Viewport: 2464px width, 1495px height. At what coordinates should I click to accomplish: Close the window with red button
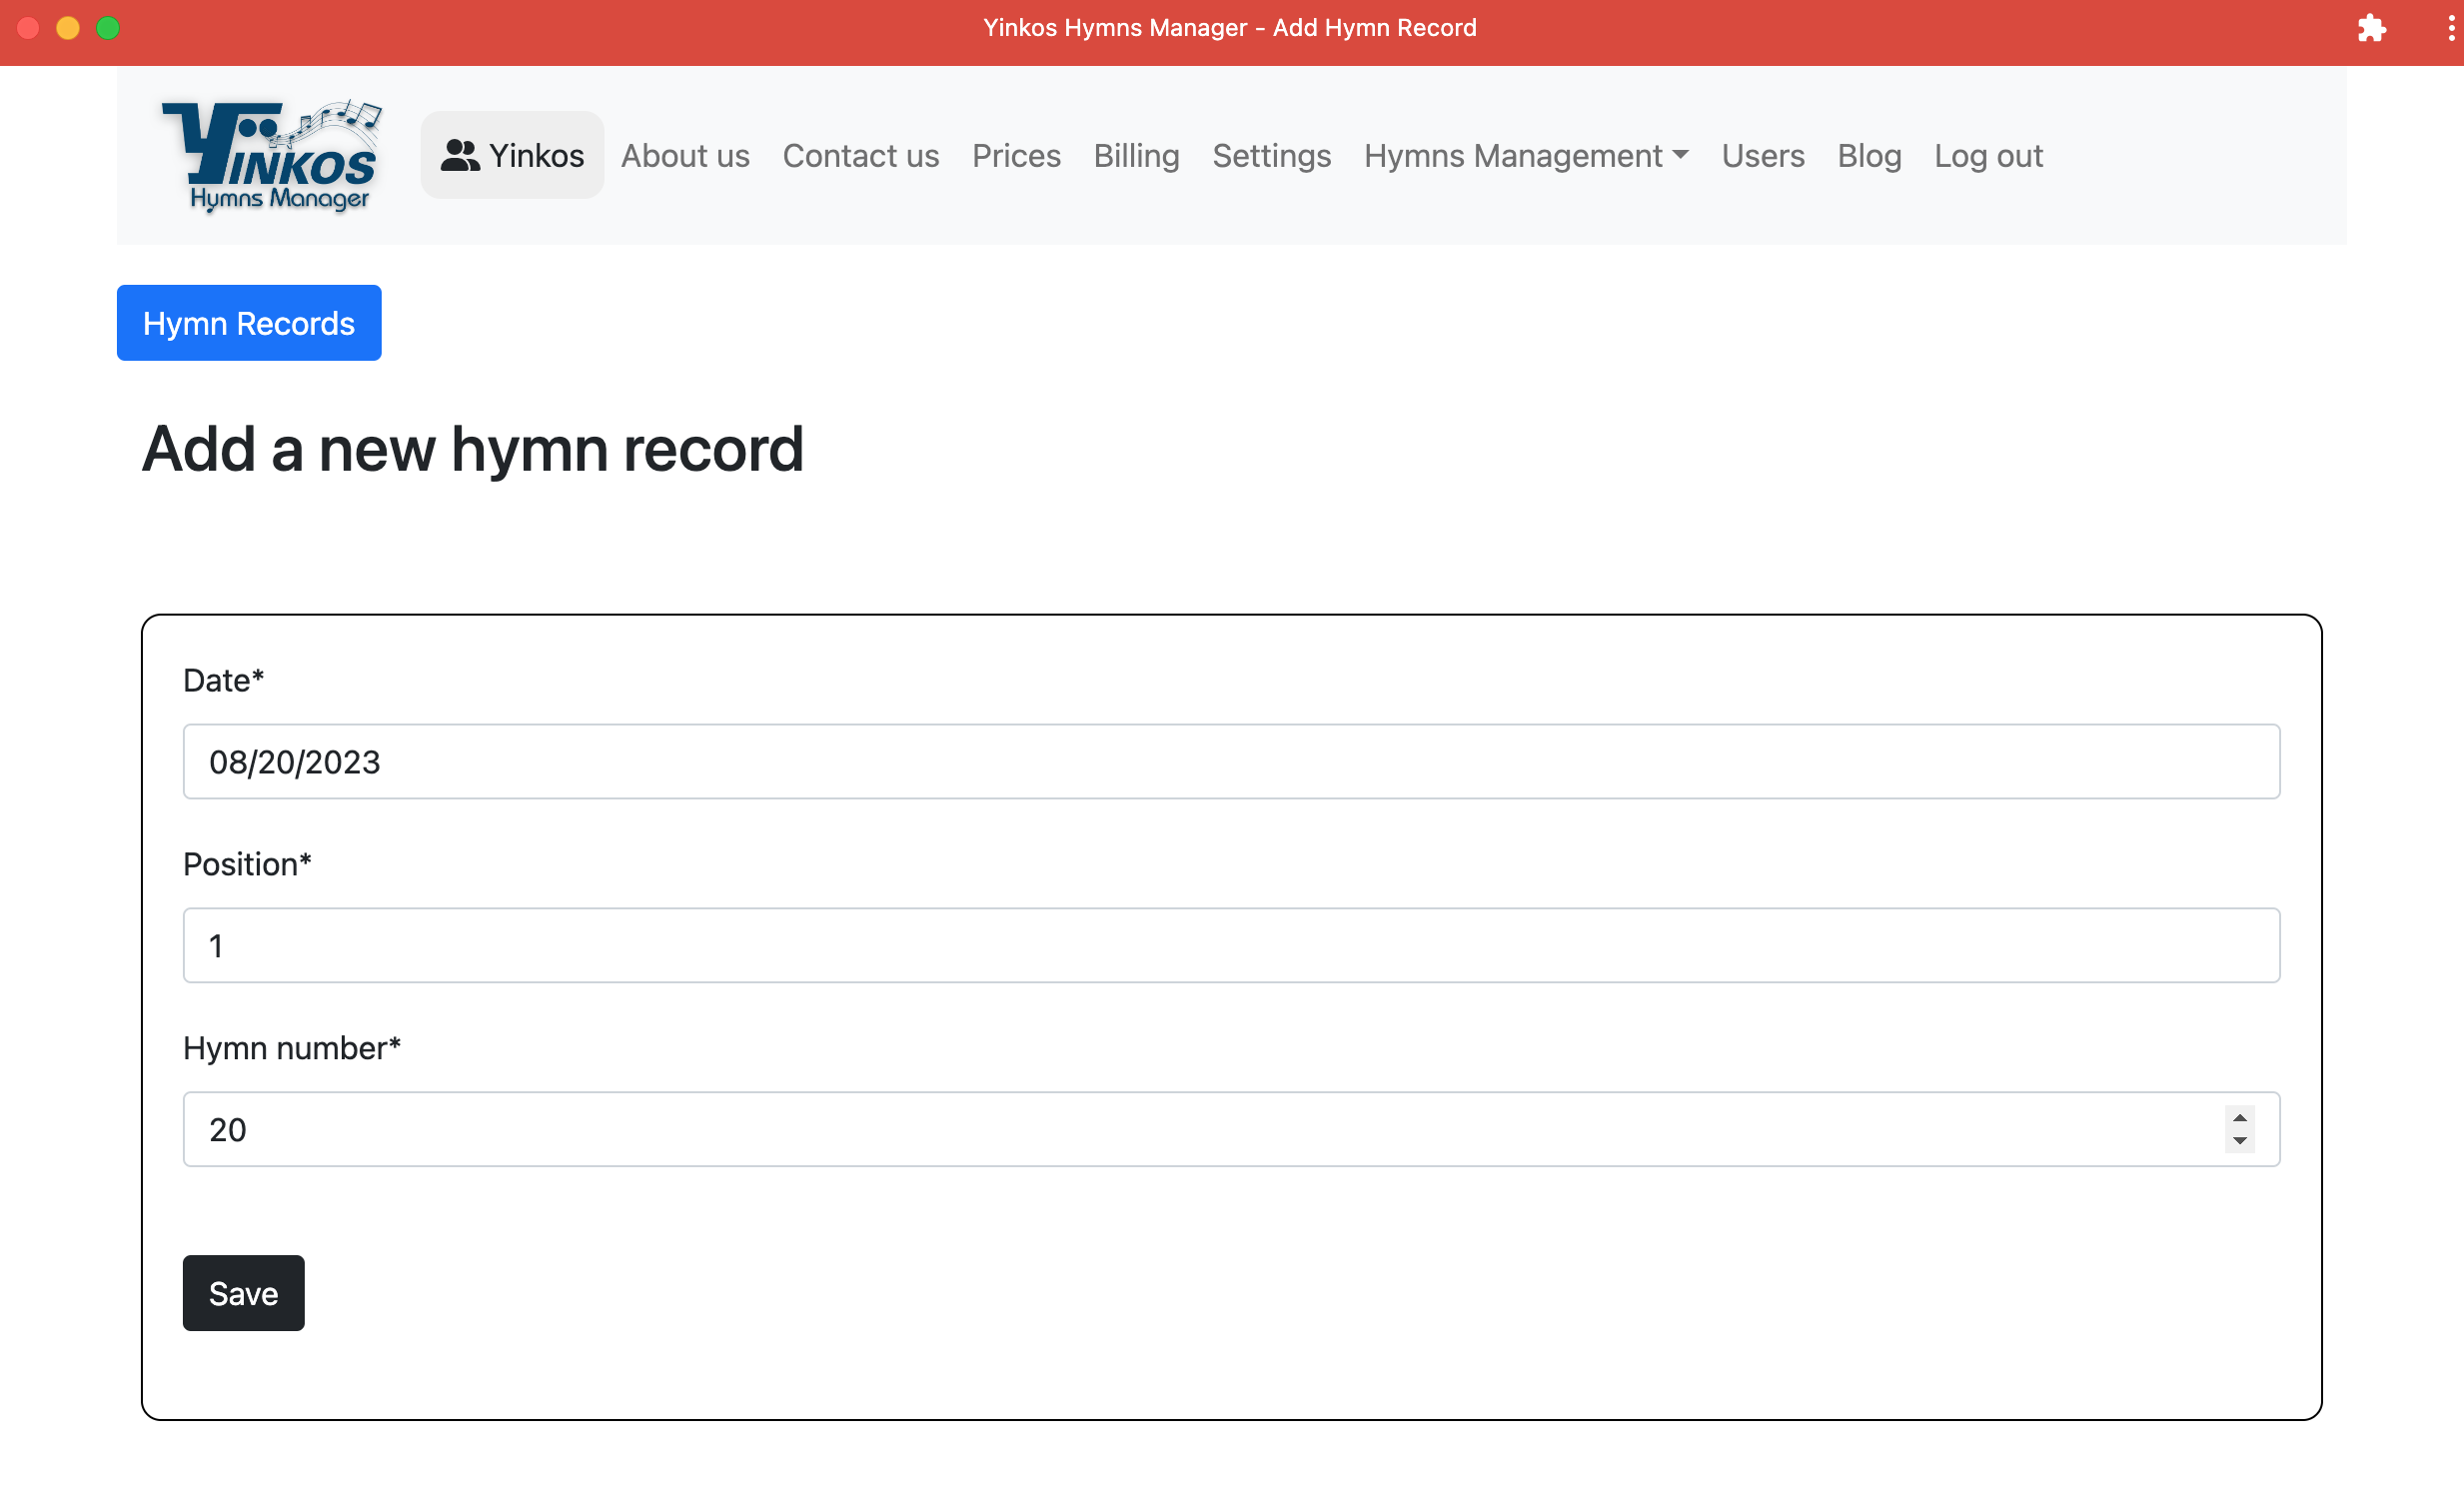[28, 28]
